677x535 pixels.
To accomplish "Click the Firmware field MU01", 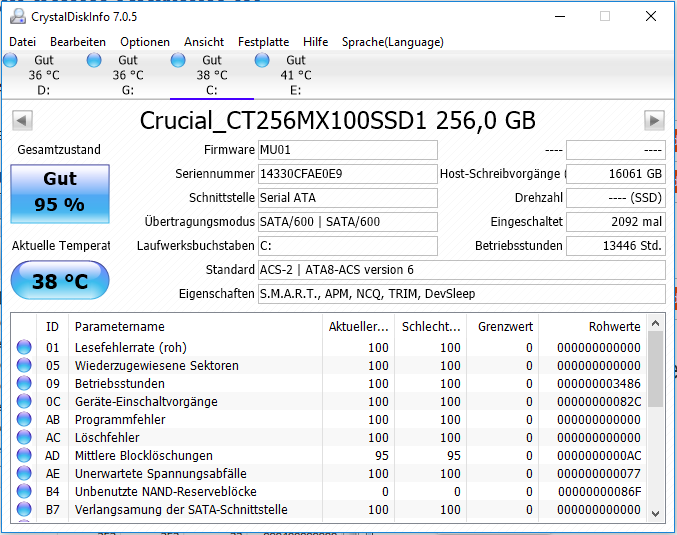I will pos(348,150).
